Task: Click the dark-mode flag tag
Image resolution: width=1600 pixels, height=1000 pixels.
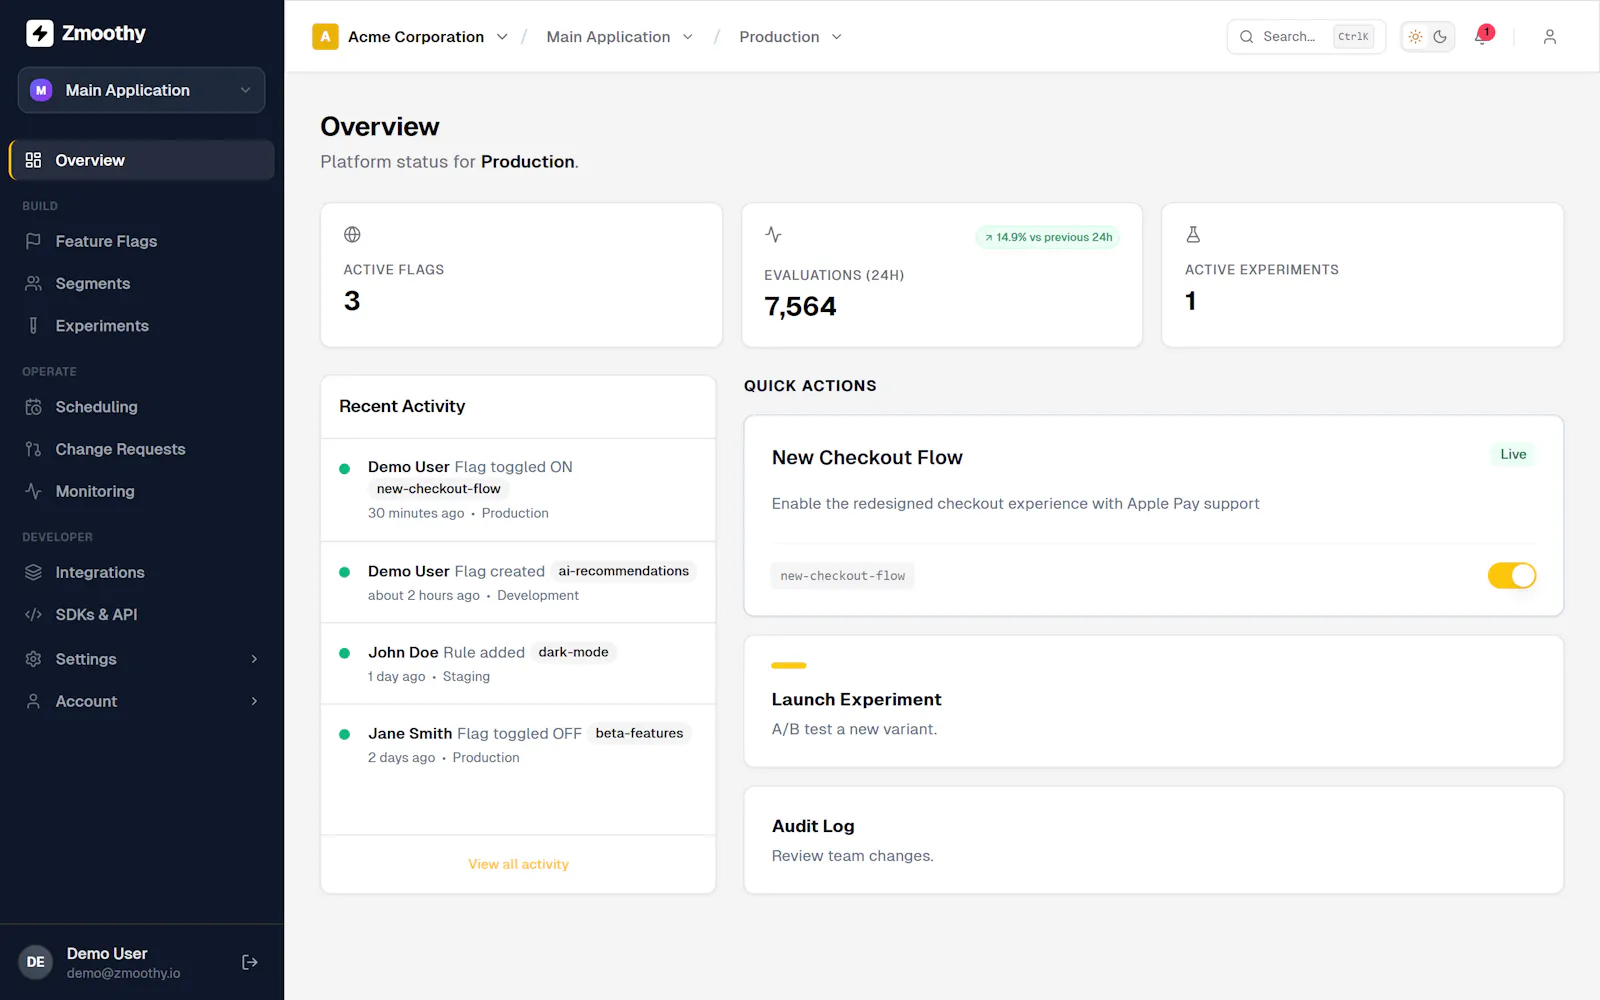Action: [x=573, y=652]
